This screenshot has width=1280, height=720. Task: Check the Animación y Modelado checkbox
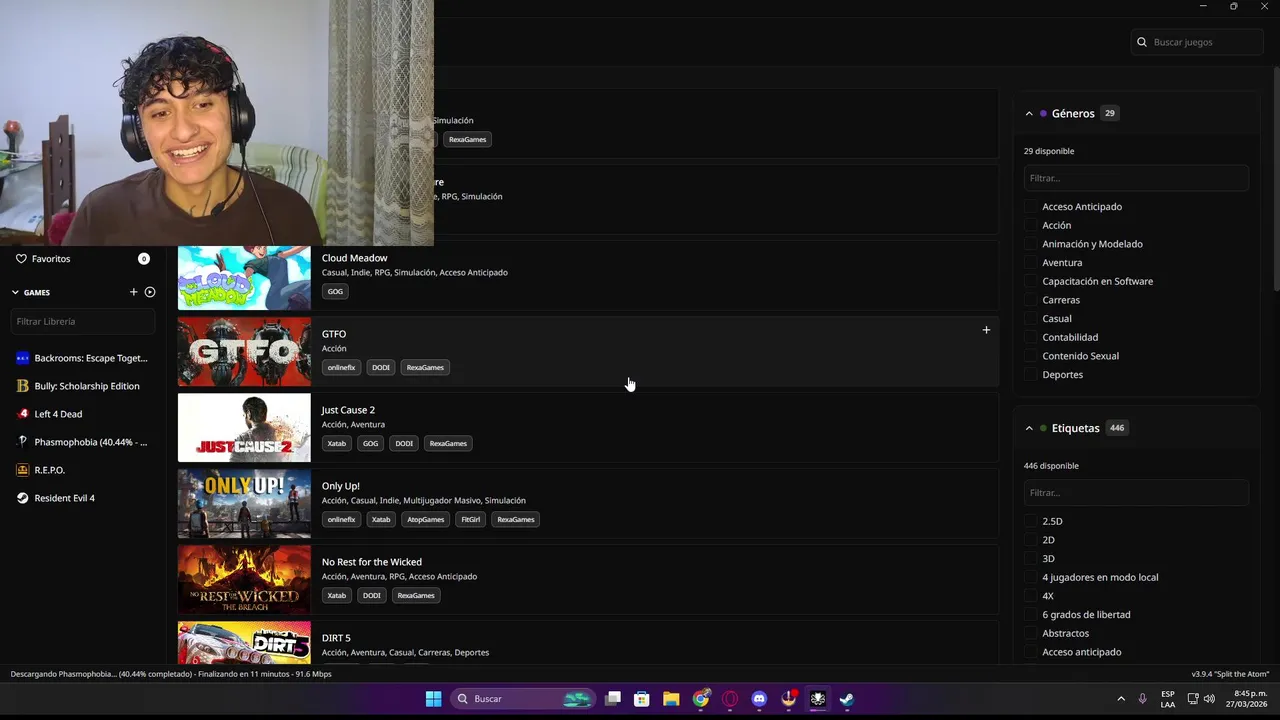[x=1031, y=244]
